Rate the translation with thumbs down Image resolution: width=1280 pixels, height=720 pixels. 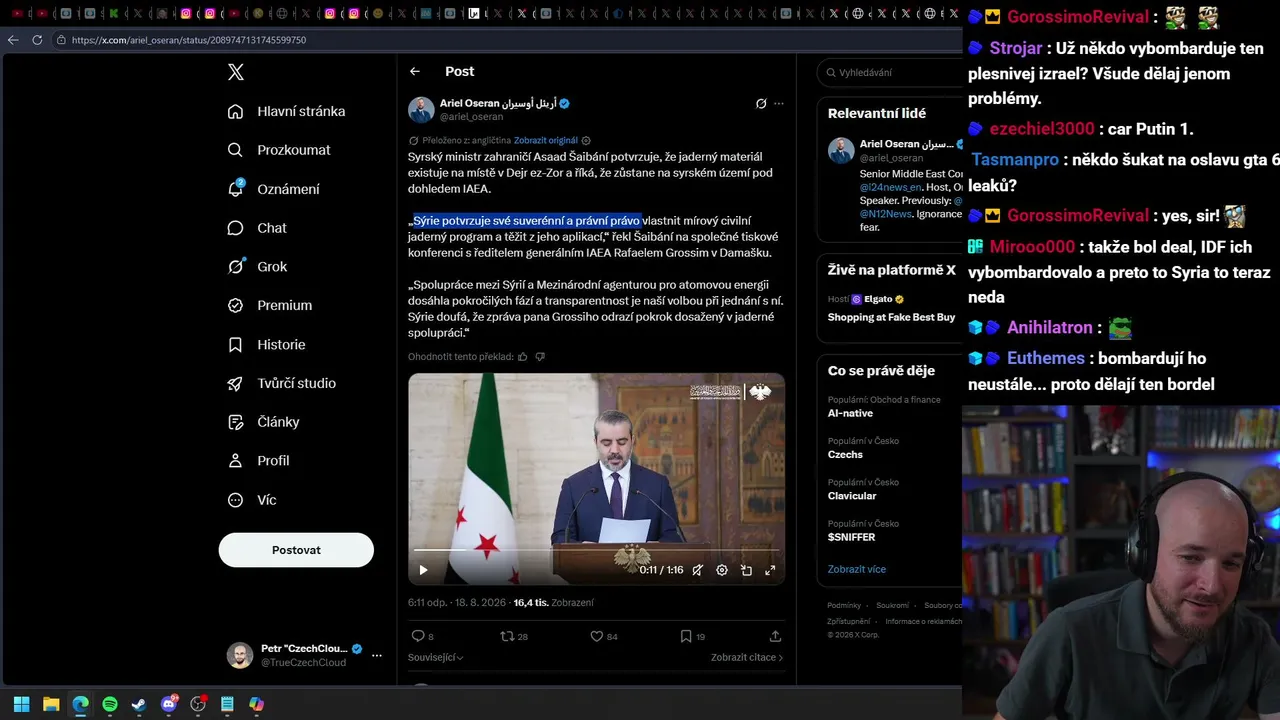point(540,357)
